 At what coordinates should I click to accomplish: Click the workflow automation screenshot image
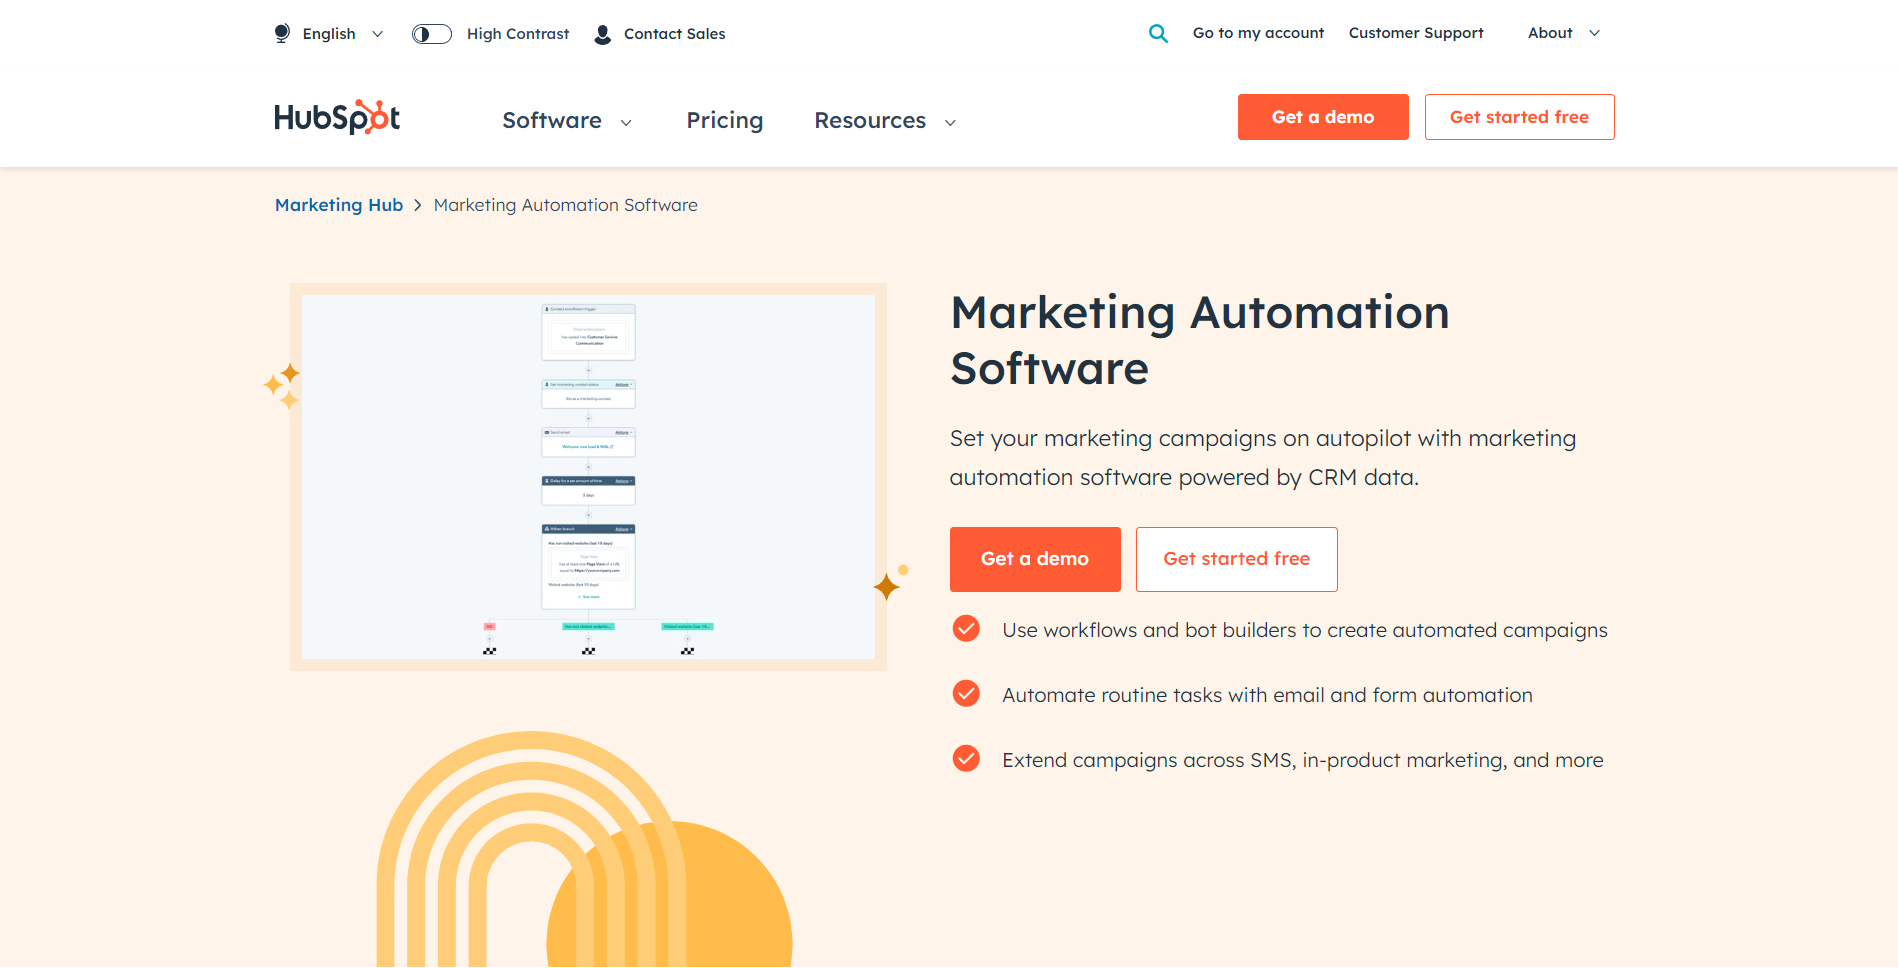588,476
